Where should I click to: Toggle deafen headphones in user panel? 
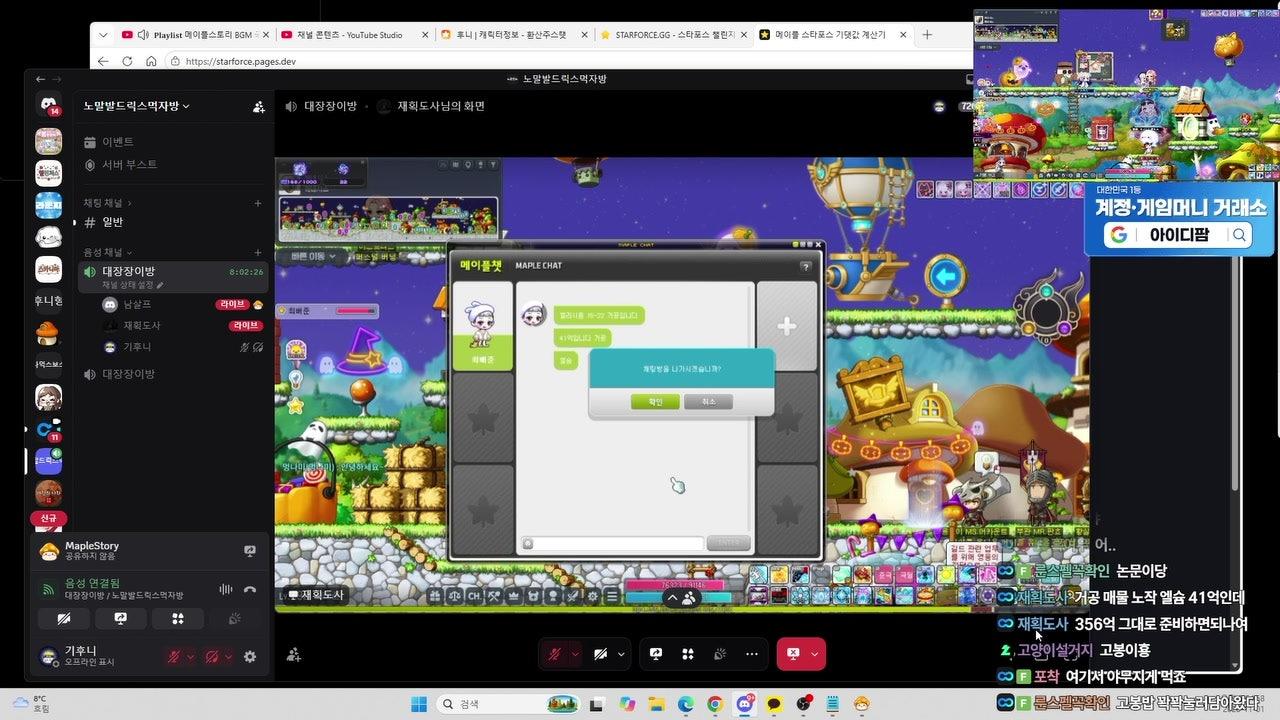[211, 657]
